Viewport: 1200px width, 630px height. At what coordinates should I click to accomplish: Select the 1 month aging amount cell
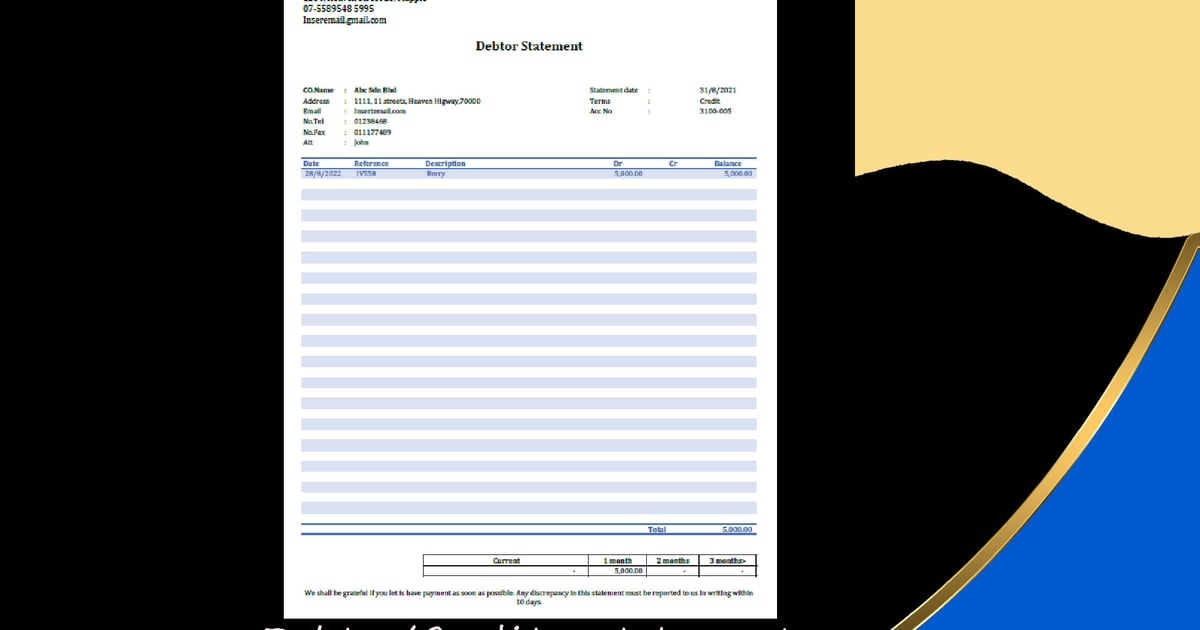point(627,571)
